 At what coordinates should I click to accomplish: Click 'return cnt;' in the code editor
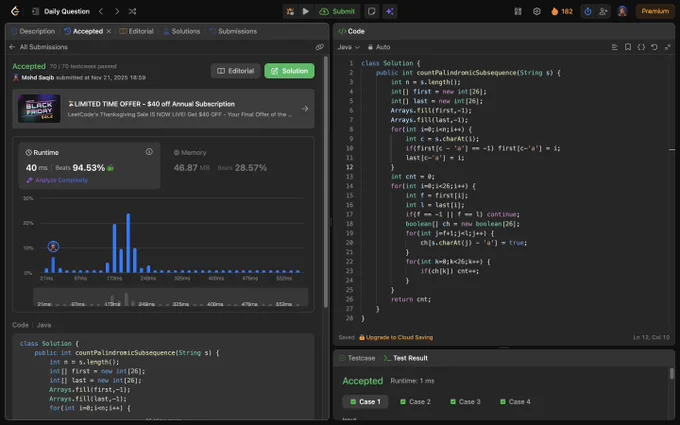tap(411, 299)
